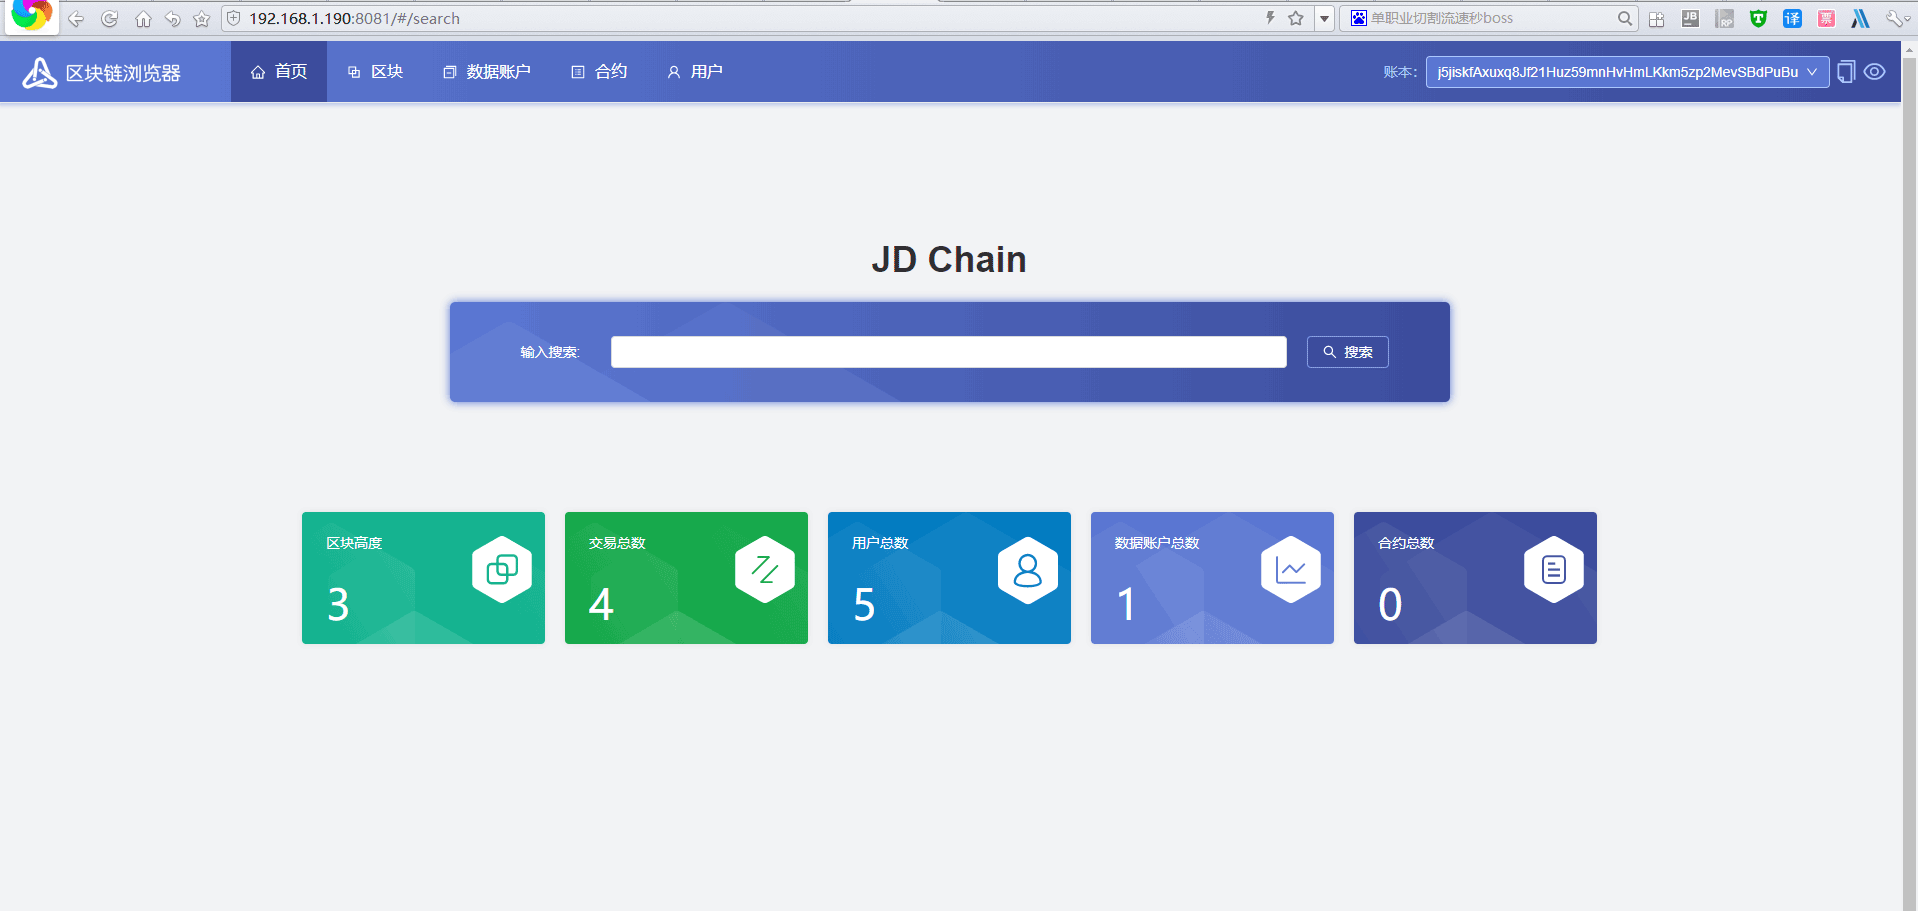The image size is (1918, 911).
Task: Click the 交易总数 hexagon icon
Action: [x=765, y=570]
